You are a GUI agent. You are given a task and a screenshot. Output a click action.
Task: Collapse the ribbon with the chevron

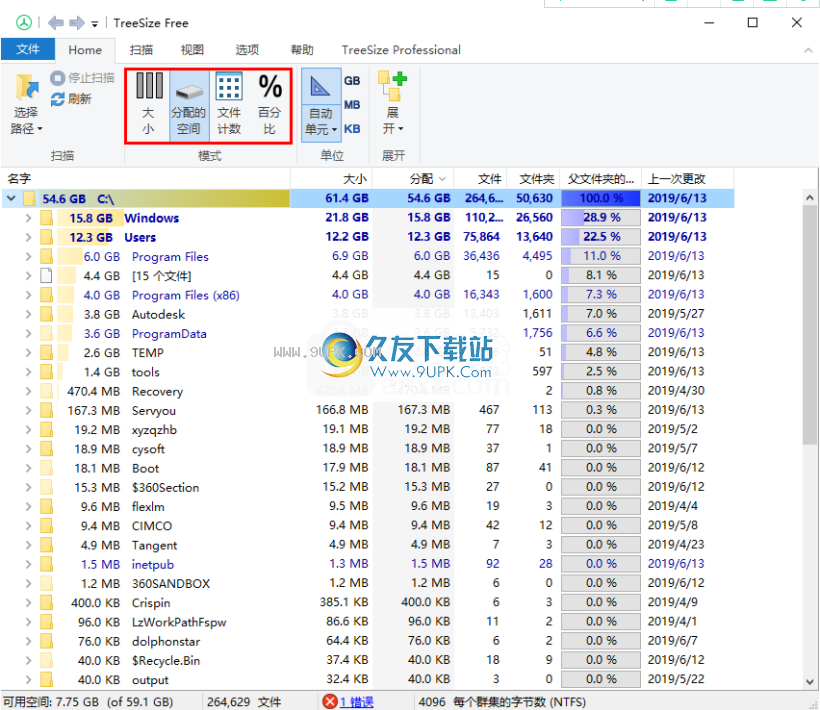808,50
